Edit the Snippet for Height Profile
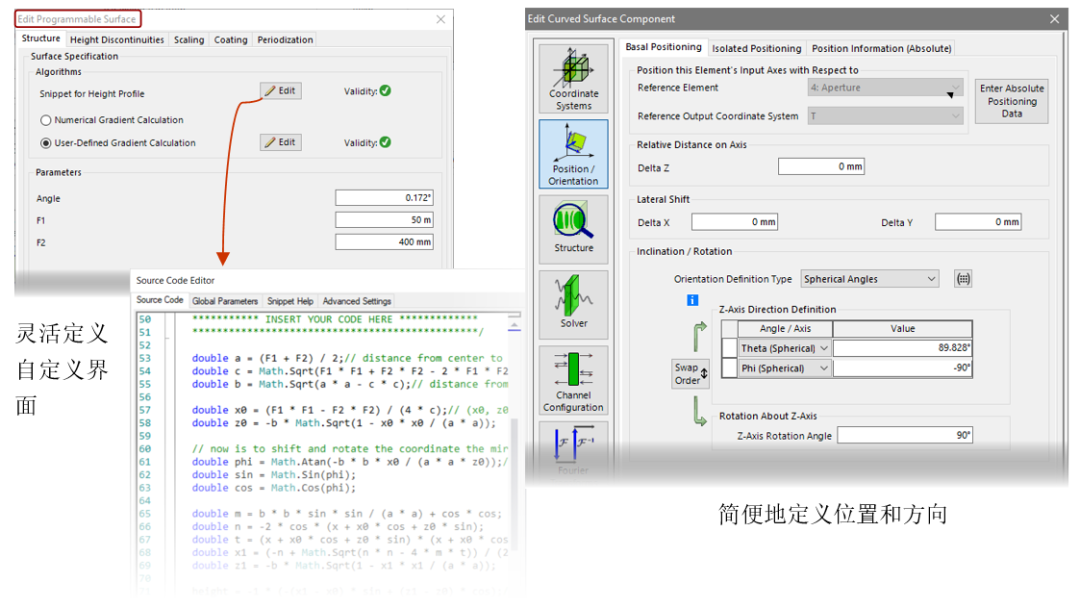This screenshot has height=608, width=1080. [x=280, y=91]
